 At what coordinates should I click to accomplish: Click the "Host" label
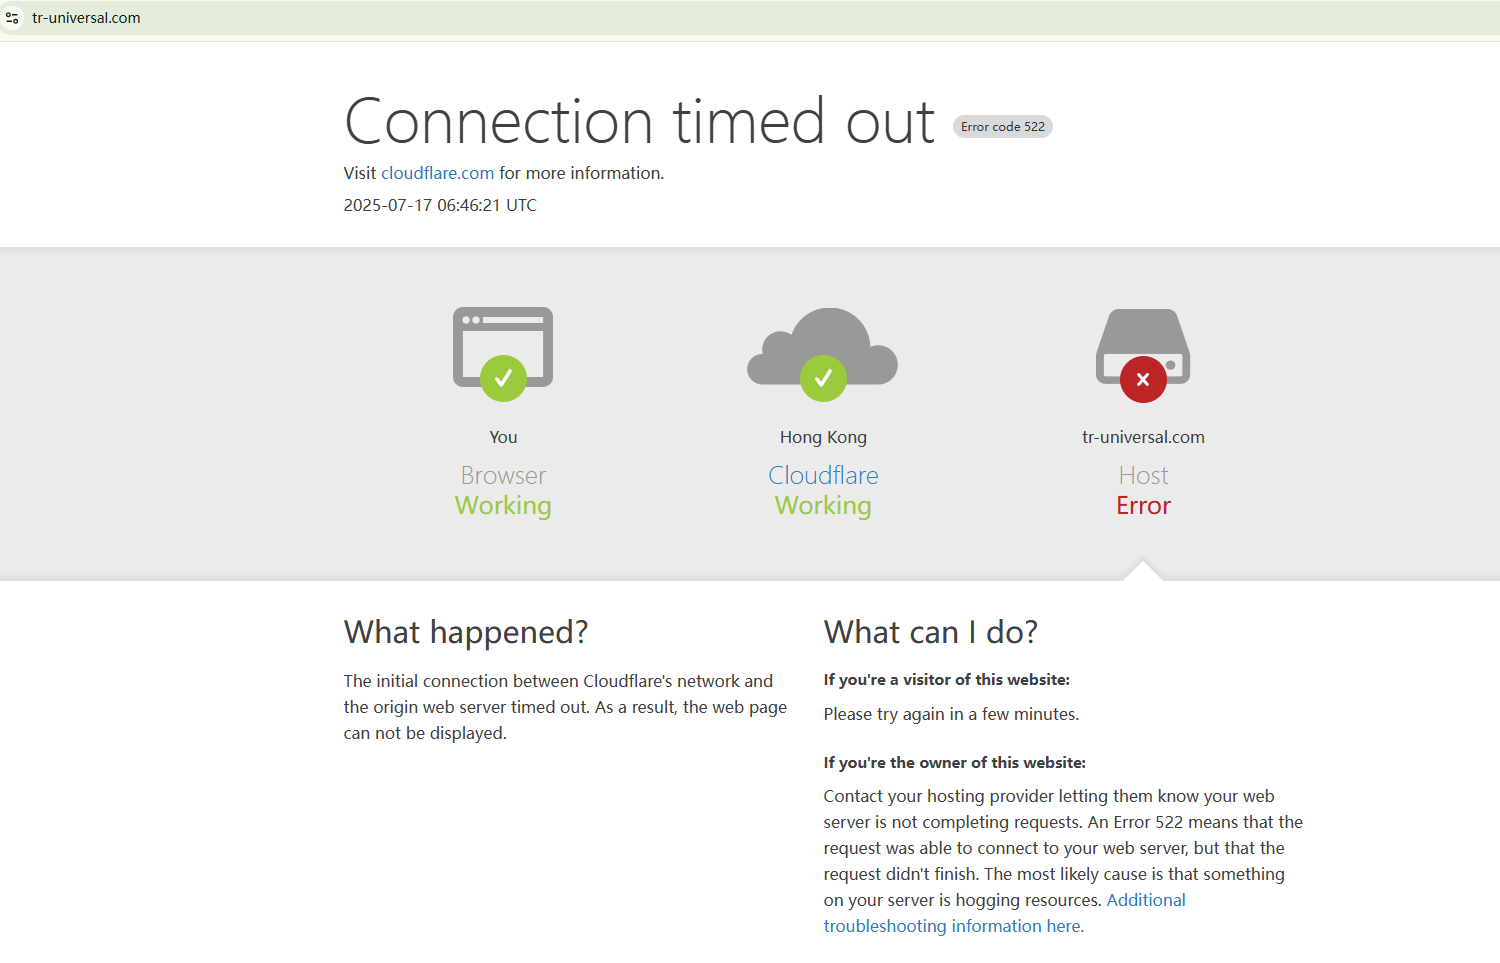tap(1143, 475)
